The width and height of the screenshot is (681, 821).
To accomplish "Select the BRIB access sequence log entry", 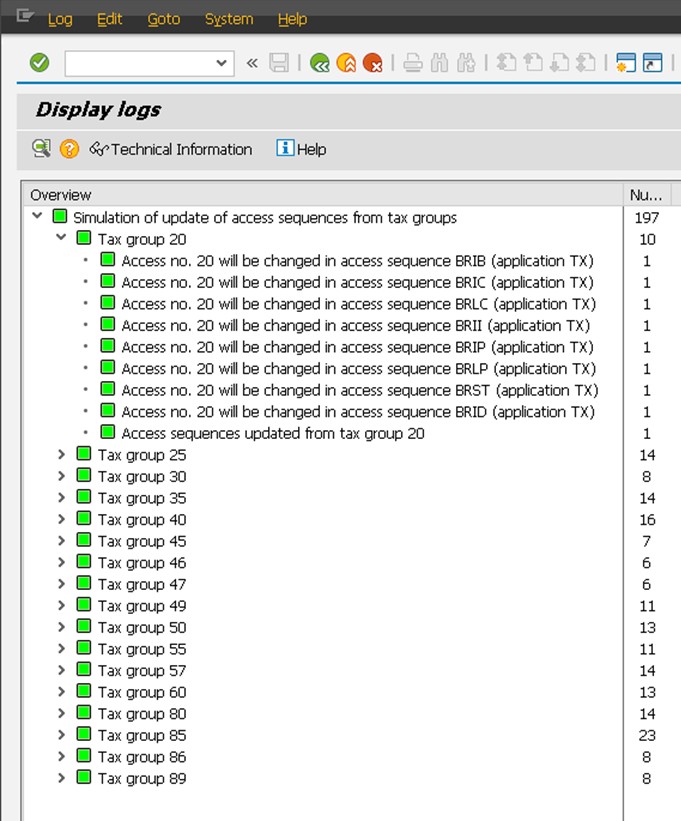I will point(357,261).
